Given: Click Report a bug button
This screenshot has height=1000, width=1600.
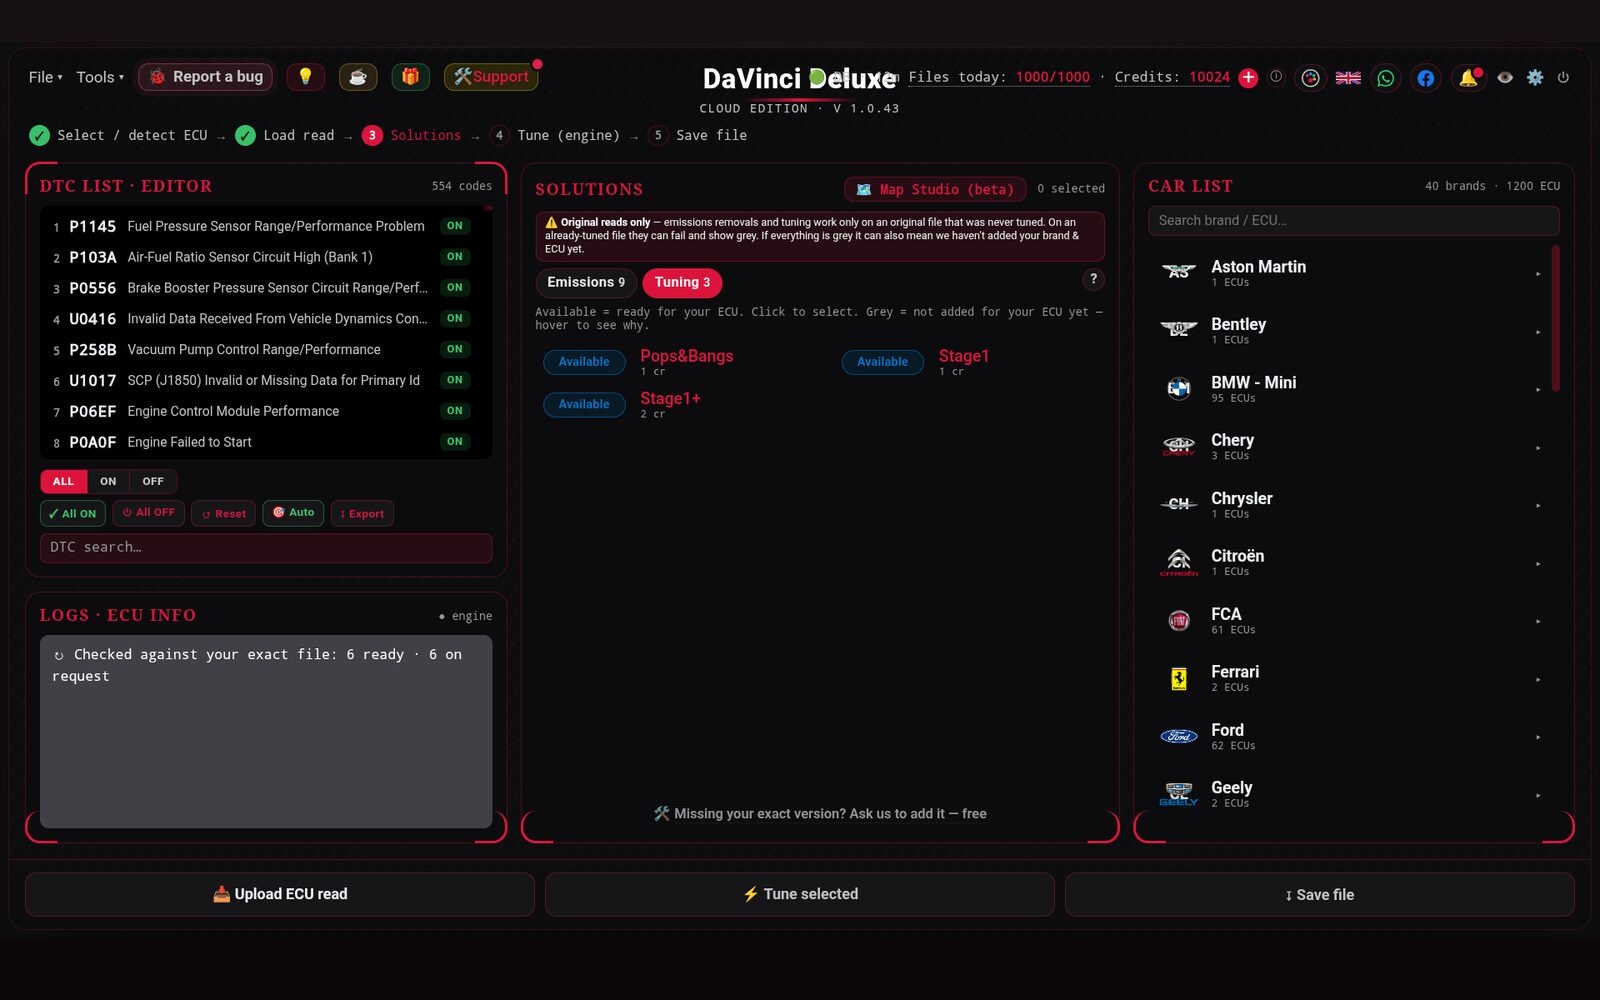Looking at the screenshot, I should point(206,77).
